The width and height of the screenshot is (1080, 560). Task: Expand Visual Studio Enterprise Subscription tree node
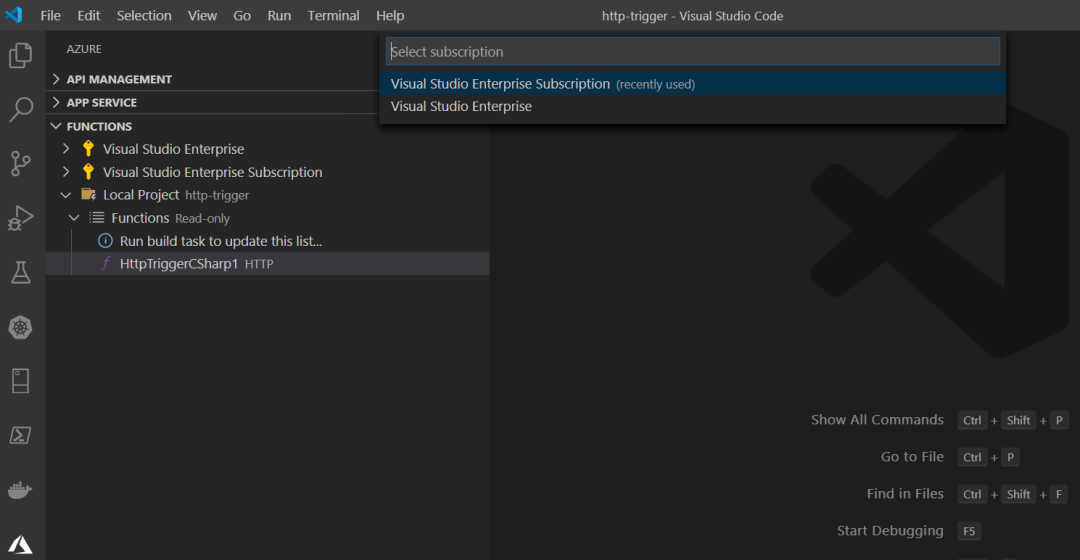[66, 172]
